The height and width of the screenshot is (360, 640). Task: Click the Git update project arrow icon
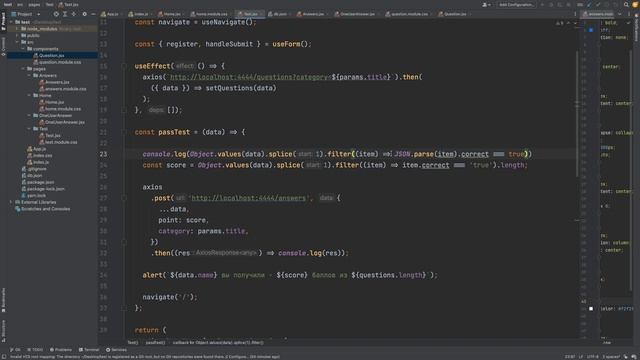pos(589,4)
